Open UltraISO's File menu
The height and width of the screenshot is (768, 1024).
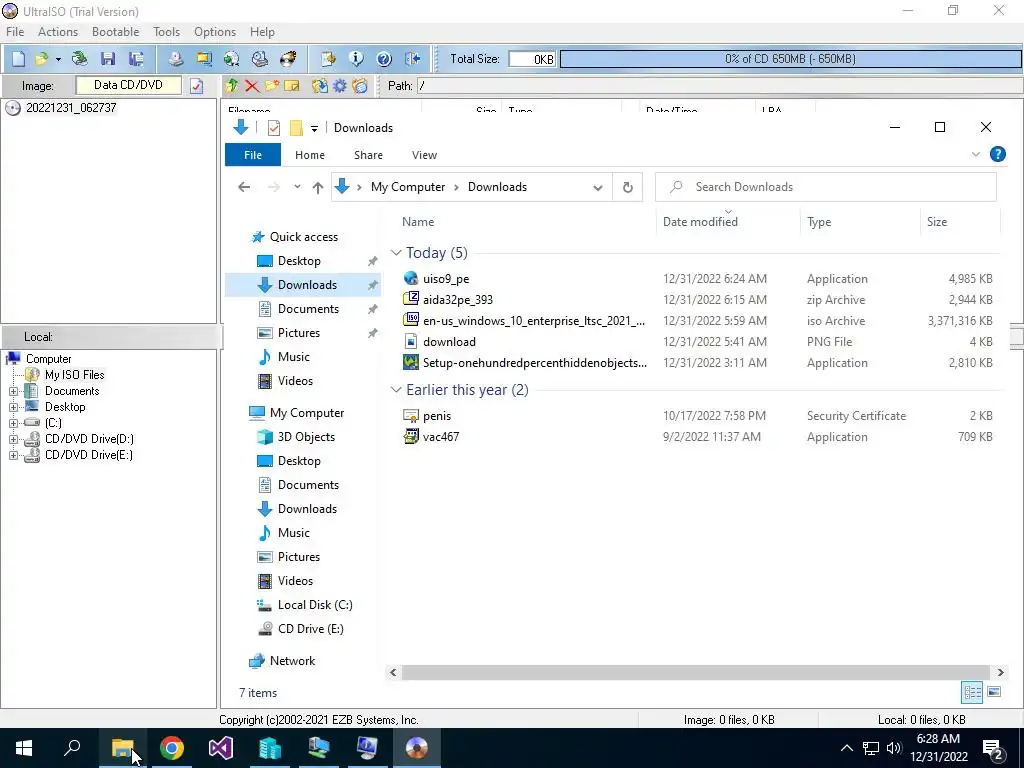coord(15,32)
